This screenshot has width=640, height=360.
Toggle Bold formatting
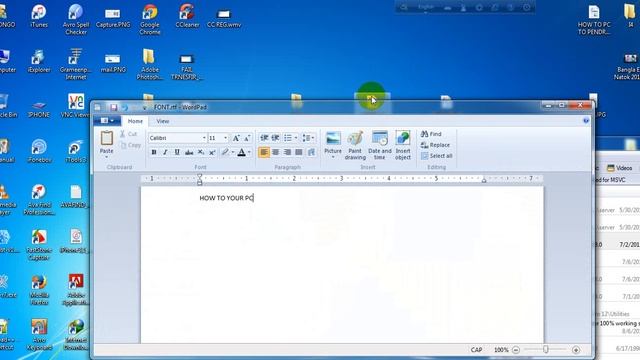[154, 152]
